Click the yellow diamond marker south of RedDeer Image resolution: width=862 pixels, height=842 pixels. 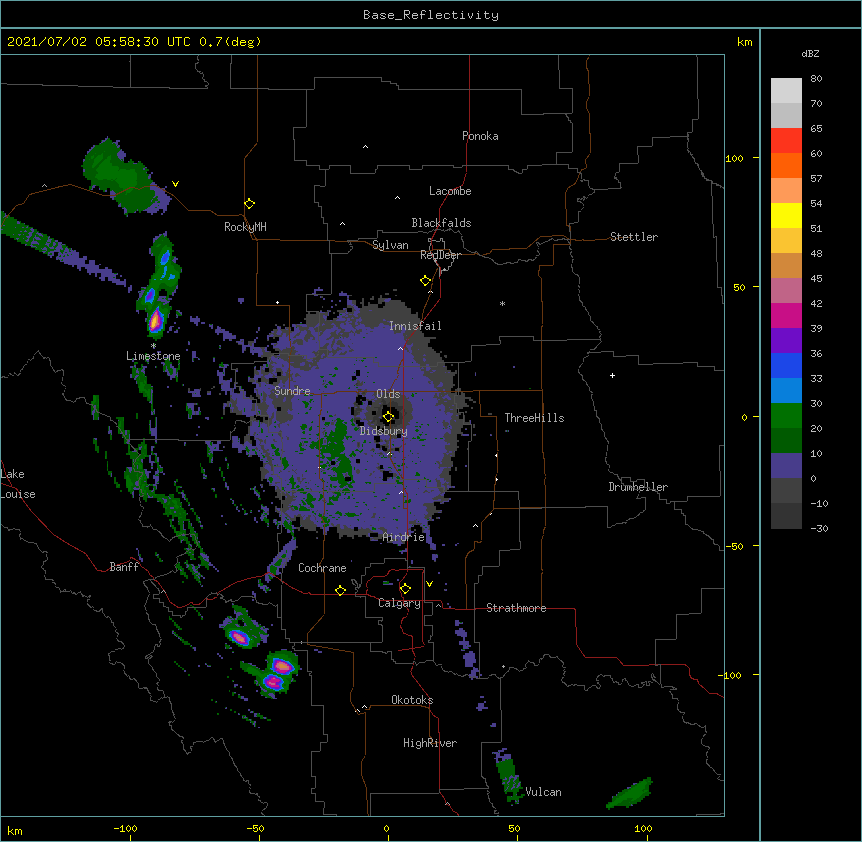click(x=426, y=281)
